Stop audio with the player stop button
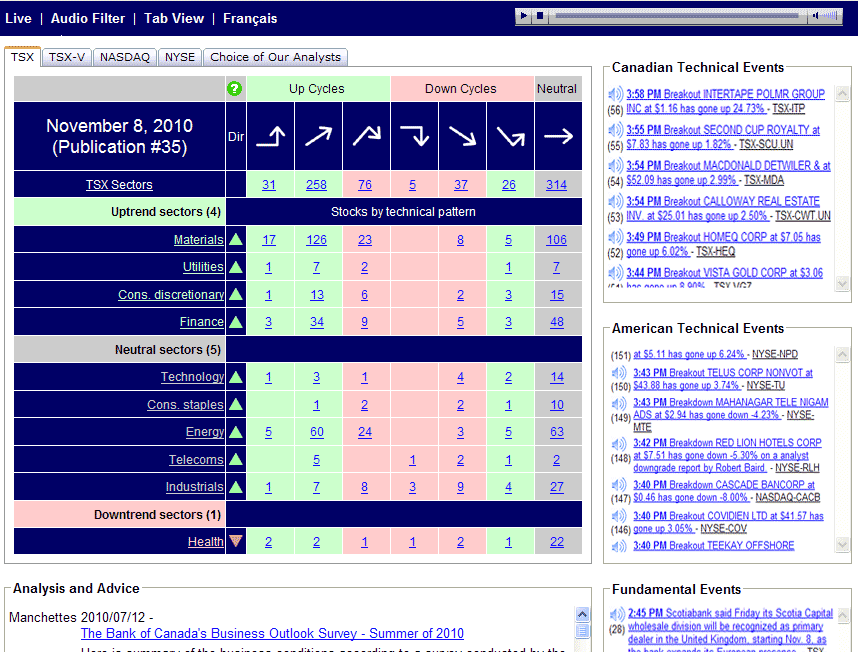 540,16
